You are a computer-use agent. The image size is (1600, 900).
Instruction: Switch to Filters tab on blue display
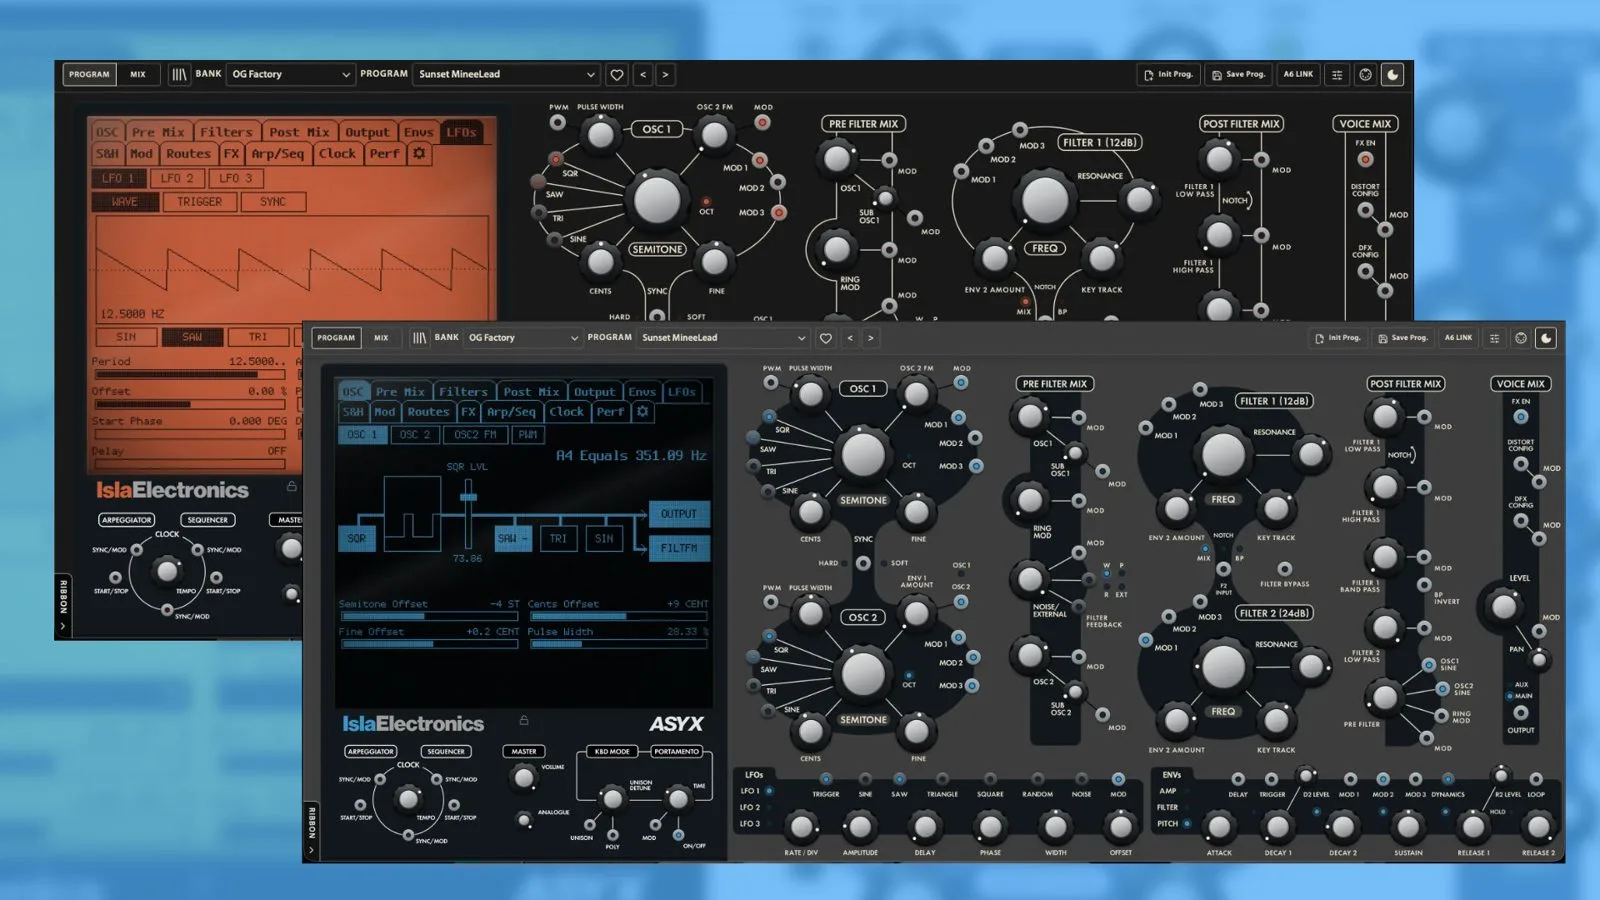click(x=463, y=392)
